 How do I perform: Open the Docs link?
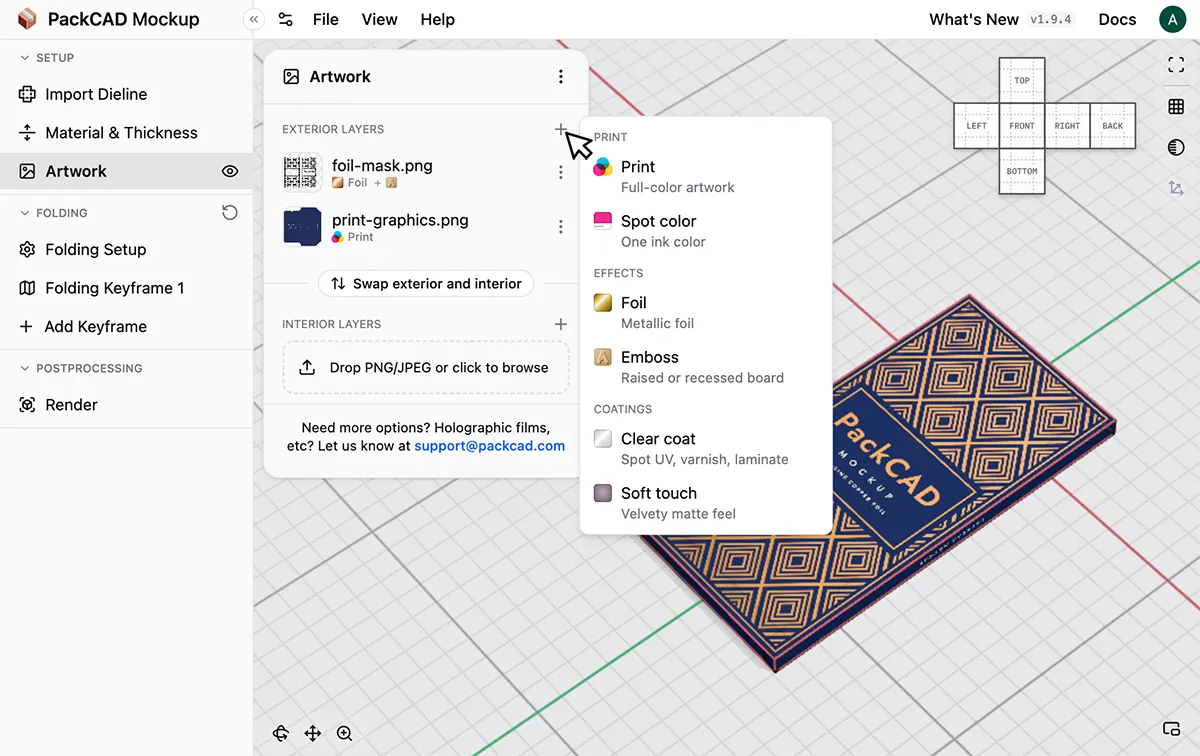click(x=1117, y=19)
